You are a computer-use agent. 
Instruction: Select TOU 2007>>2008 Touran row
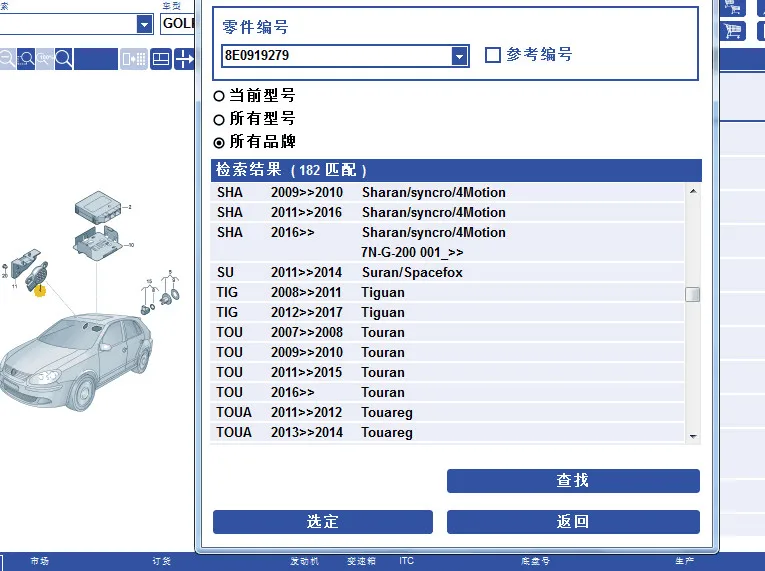click(x=447, y=332)
